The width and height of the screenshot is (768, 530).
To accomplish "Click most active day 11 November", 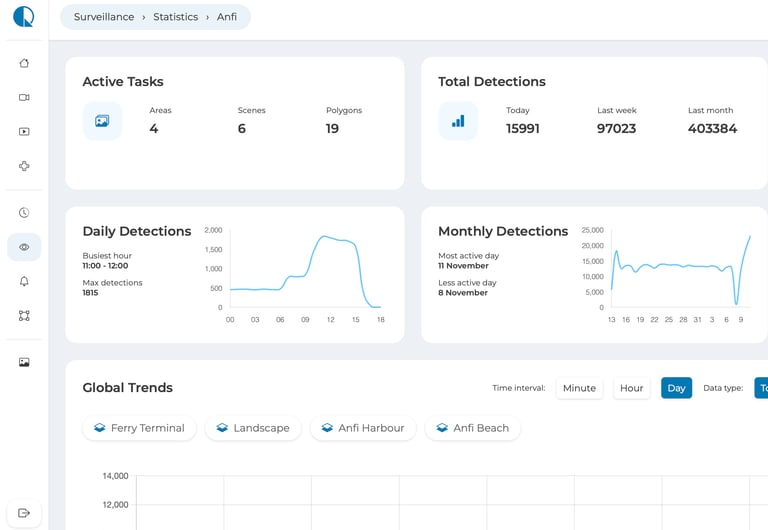I will 463,266.
